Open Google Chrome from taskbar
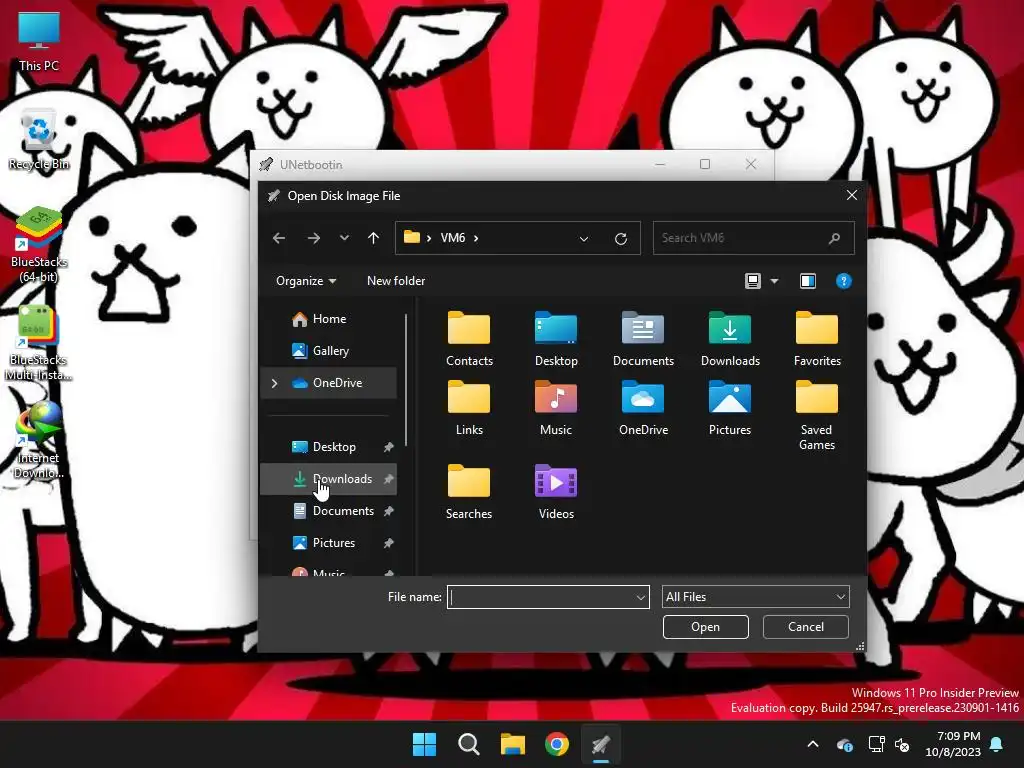This screenshot has height=768, width=1024. pos(556,744)
